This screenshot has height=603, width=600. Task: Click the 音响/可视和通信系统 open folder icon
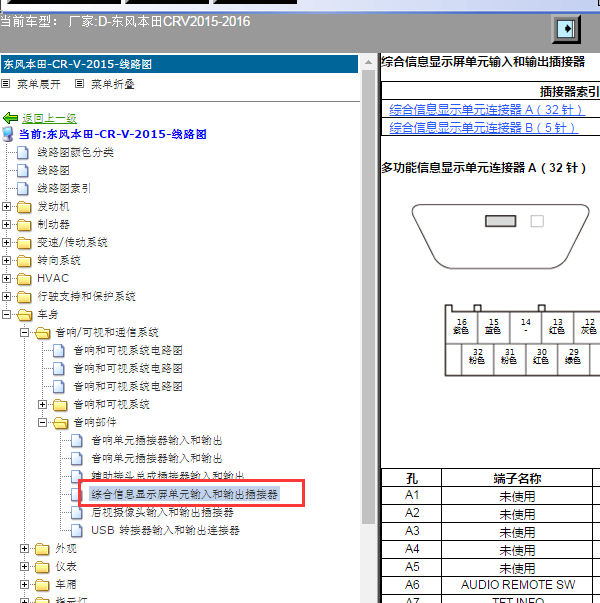click(x=43, y=333)
